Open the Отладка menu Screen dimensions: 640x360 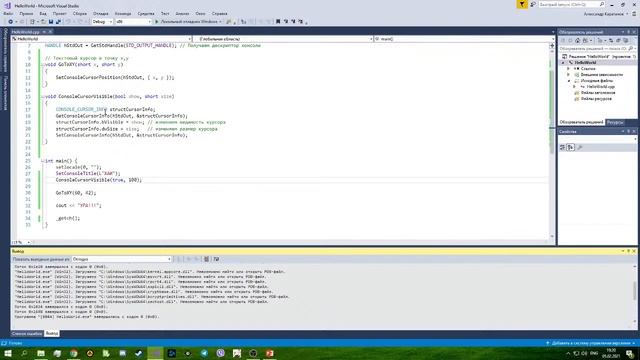pyautogui.click(x=100, y=13)
